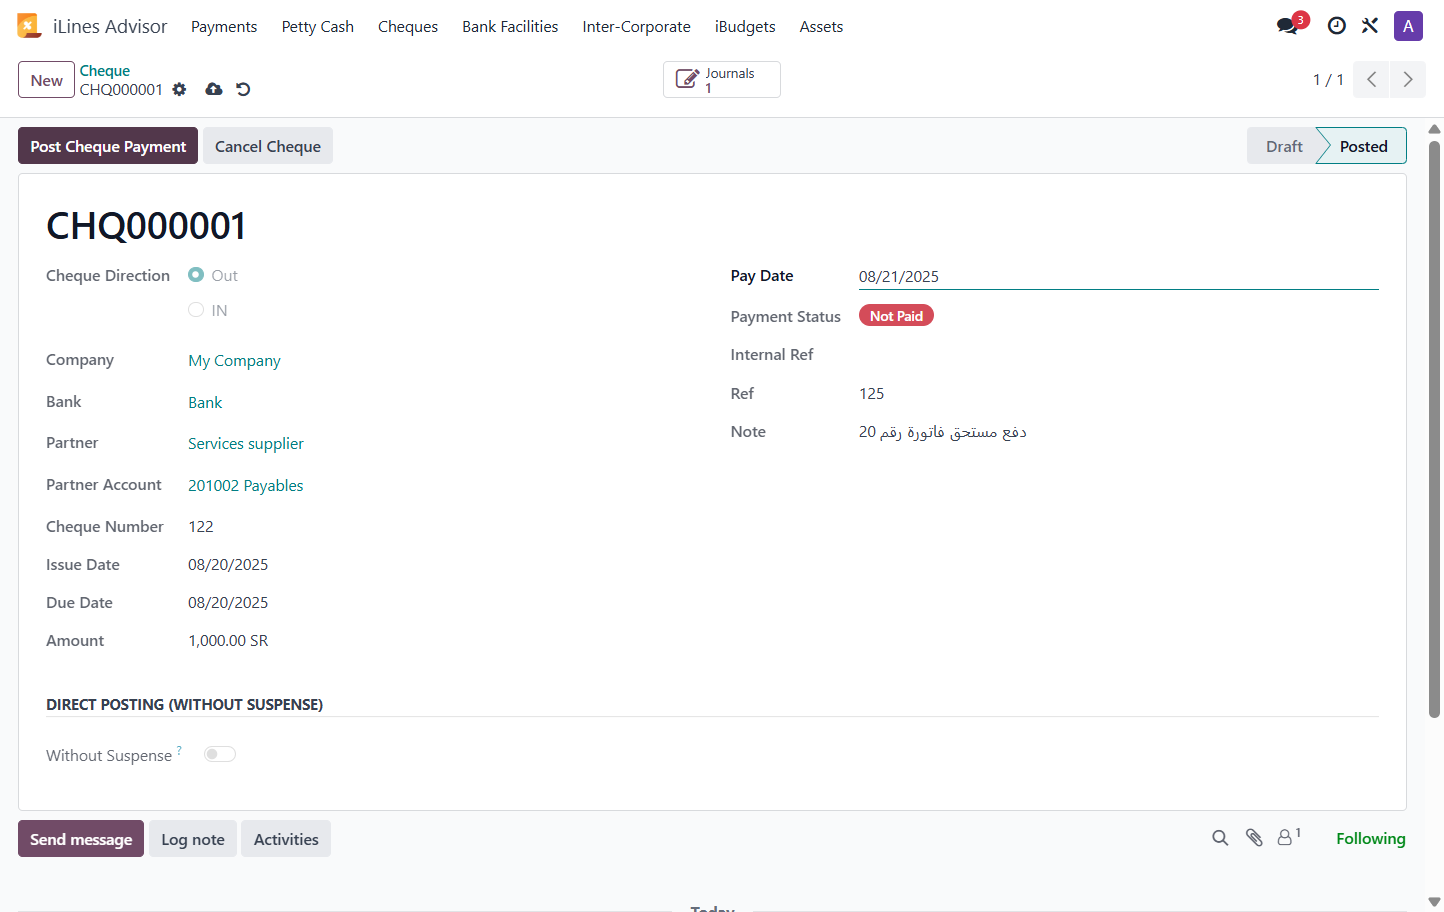Image resolution: width=1444 pixels, height=912 pixels.
Task: Click the Log note button
Action: click(x=193, y=839)
